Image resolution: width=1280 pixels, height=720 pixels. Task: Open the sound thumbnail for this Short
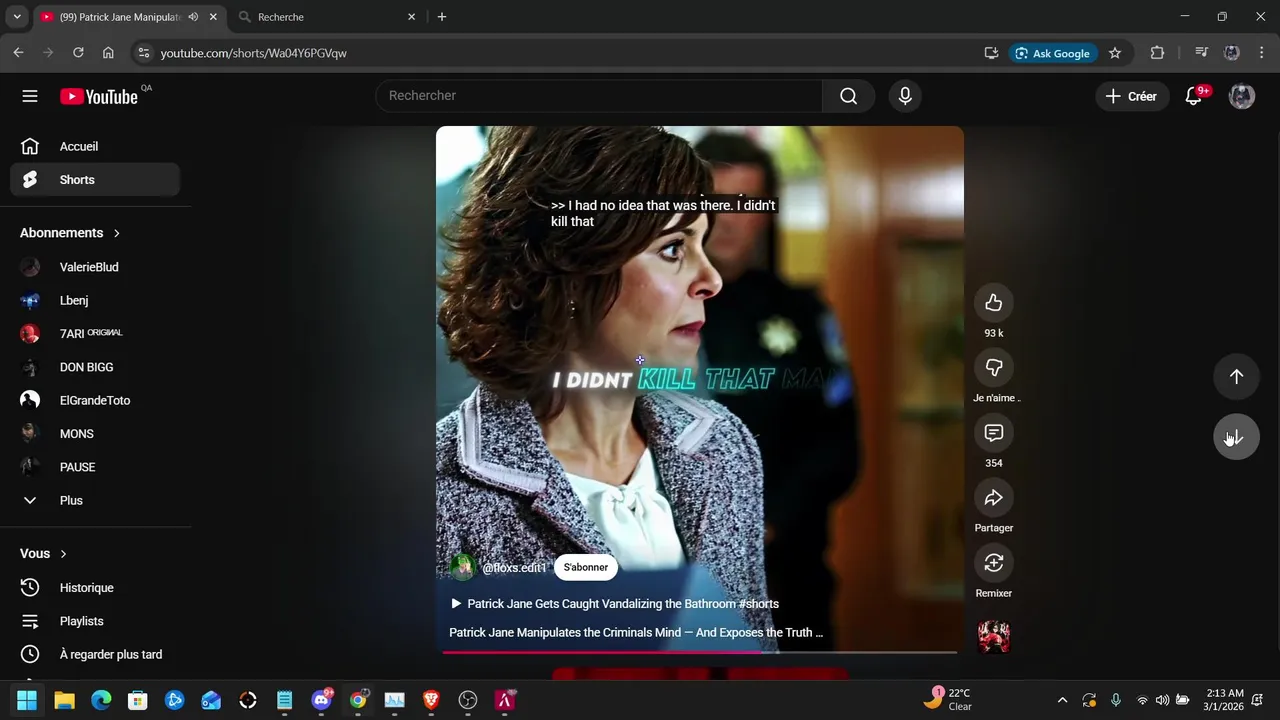click(x=994, y=636)
